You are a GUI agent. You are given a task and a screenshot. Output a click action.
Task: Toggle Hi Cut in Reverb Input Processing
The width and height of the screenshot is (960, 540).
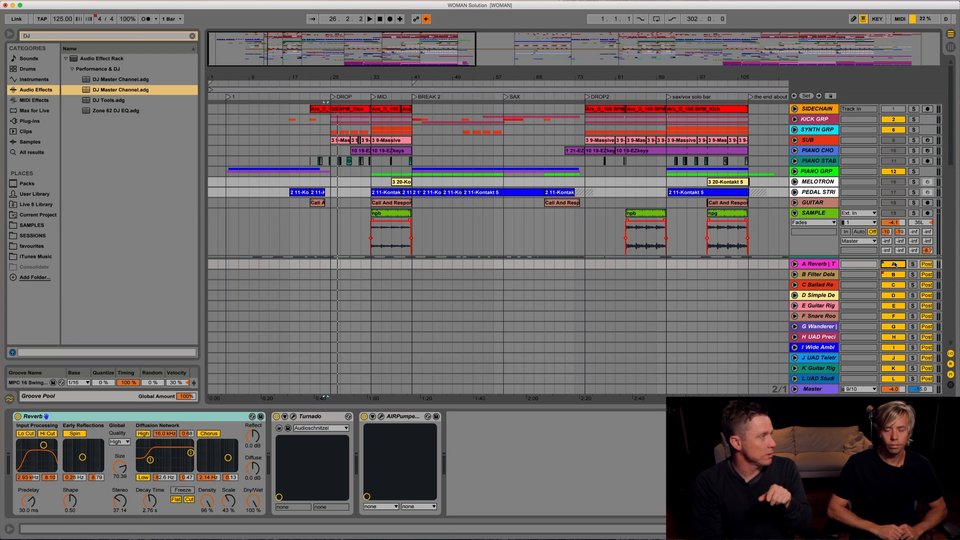[x=48, y=433]
